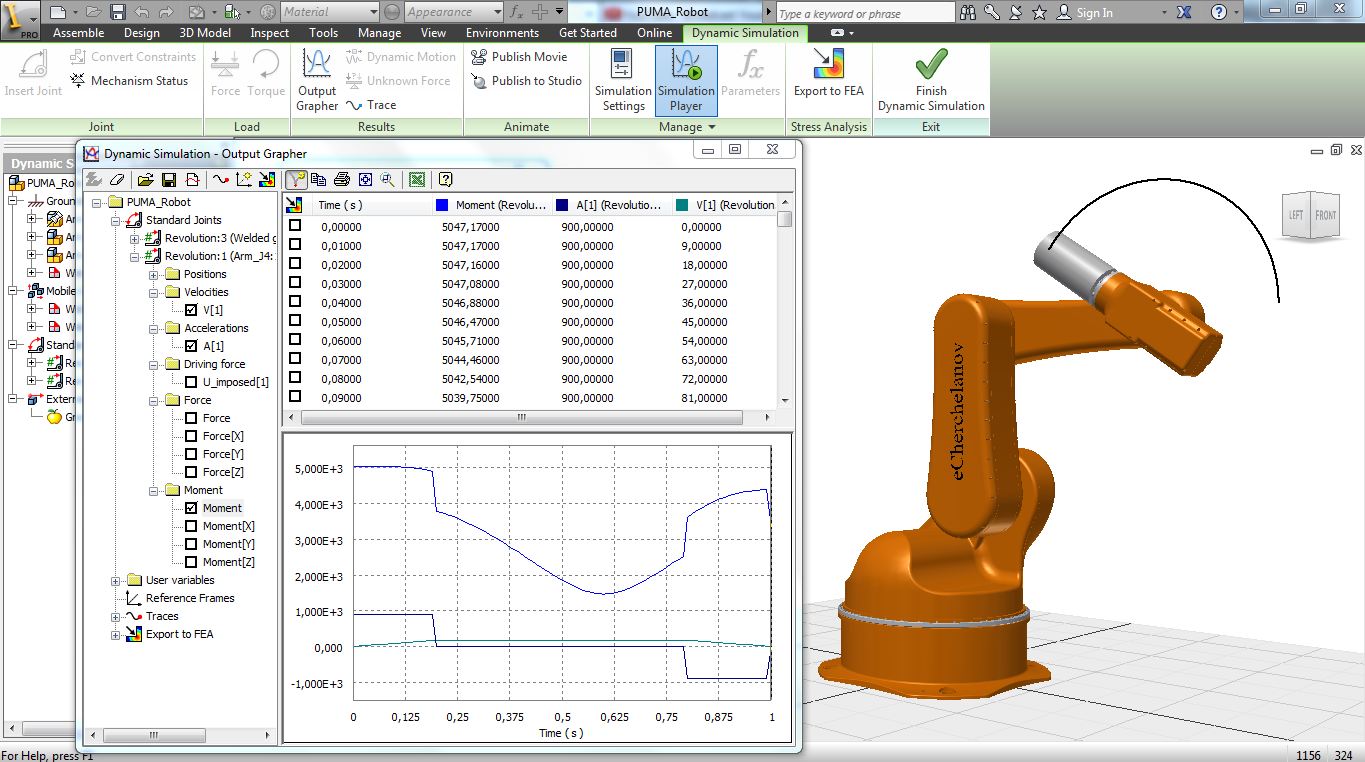This screenshot has width=1365, height=762.
Task: Click the open folder icon in Output Grapher
Action: 146,180
